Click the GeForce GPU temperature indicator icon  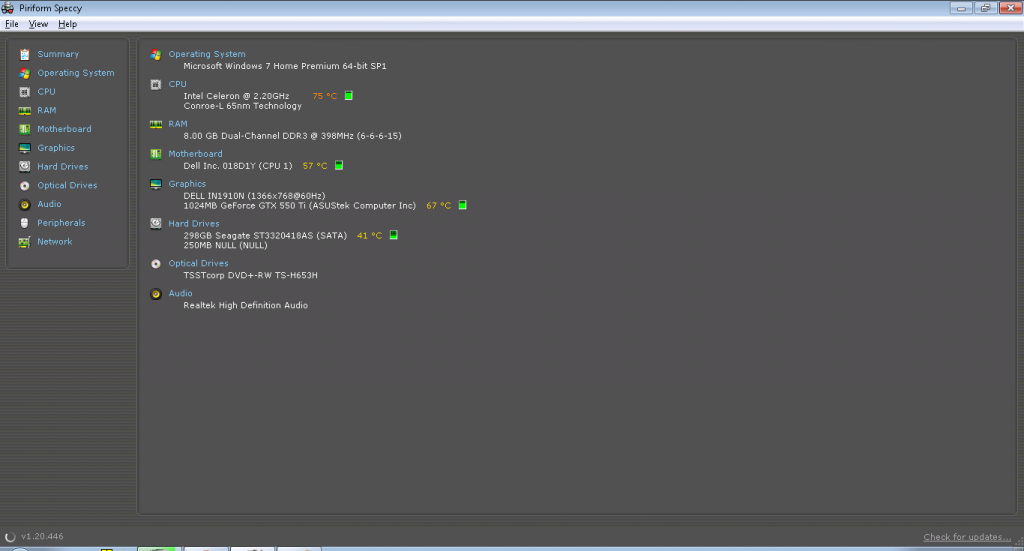pos(463,206)
